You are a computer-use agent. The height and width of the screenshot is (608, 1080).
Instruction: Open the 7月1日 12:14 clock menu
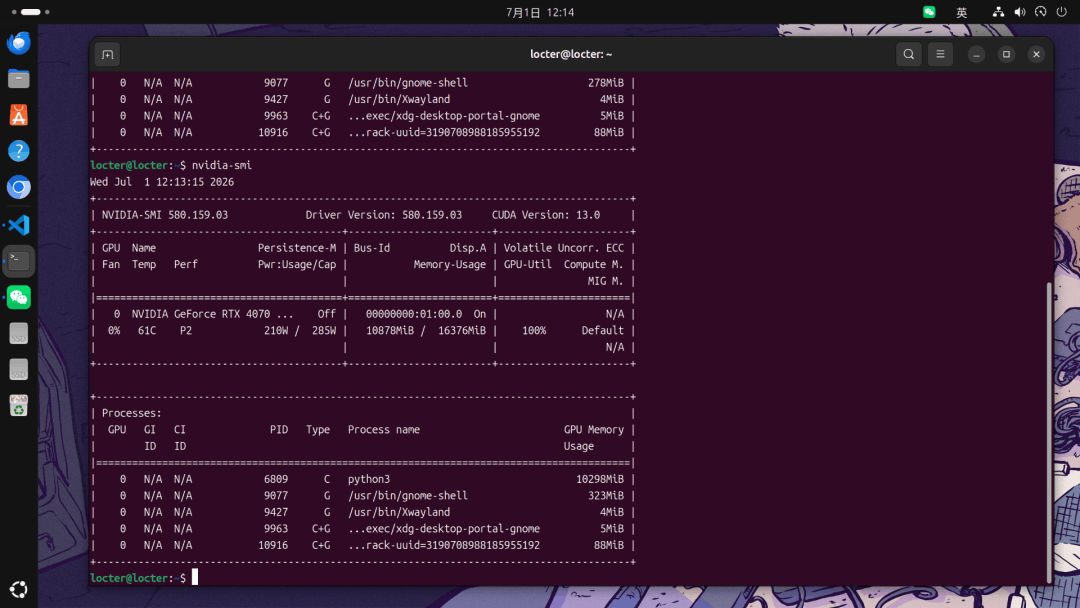(x=540, y=12)
